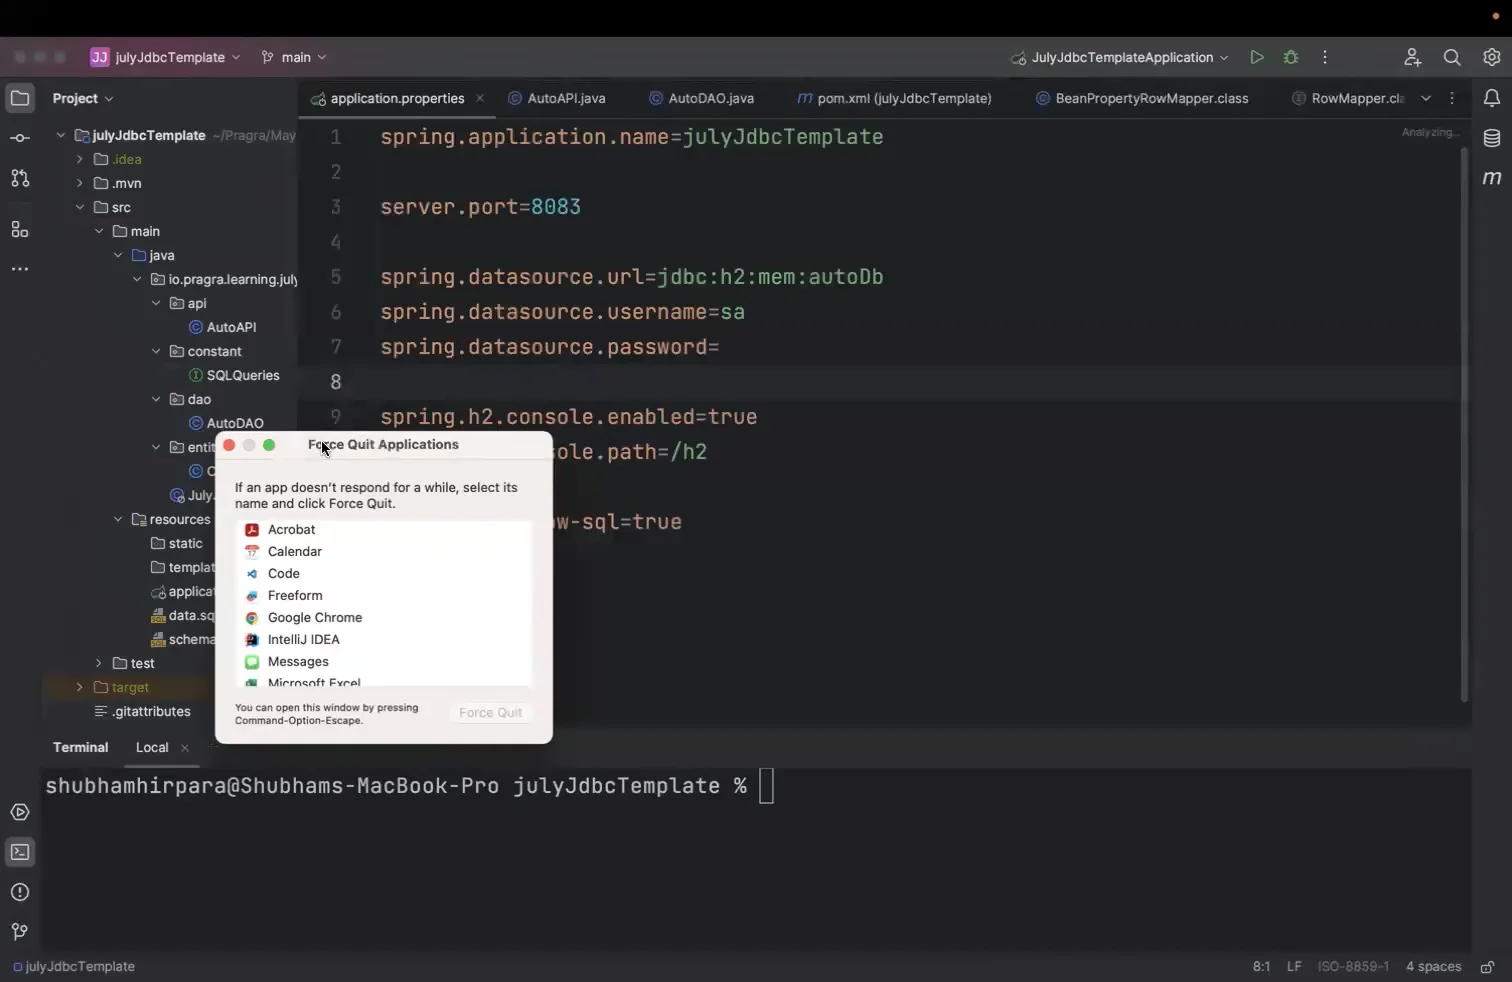Toggle read-only lock in status bar
This screenshot has width=1512, height=982.
[x=1488, y=967]
